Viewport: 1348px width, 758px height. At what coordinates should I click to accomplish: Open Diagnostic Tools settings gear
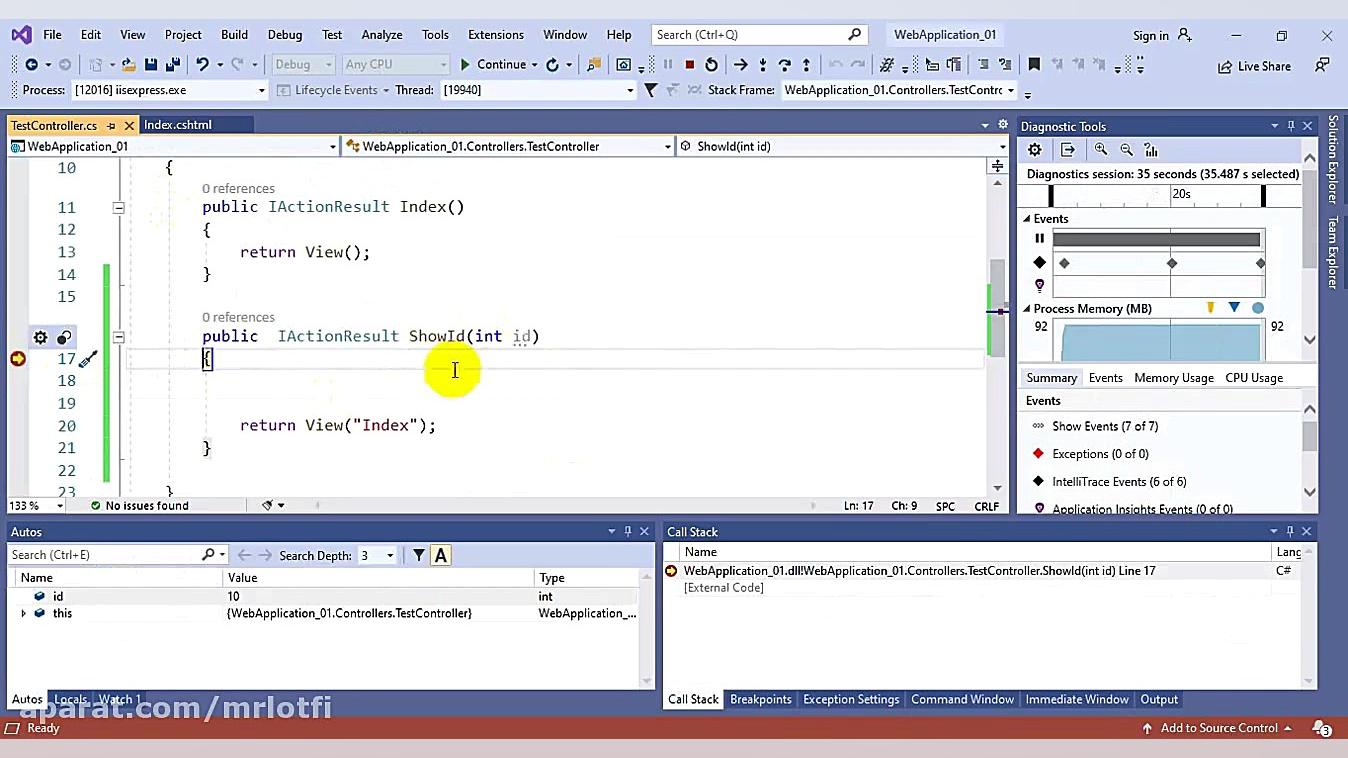[1035, 150]
